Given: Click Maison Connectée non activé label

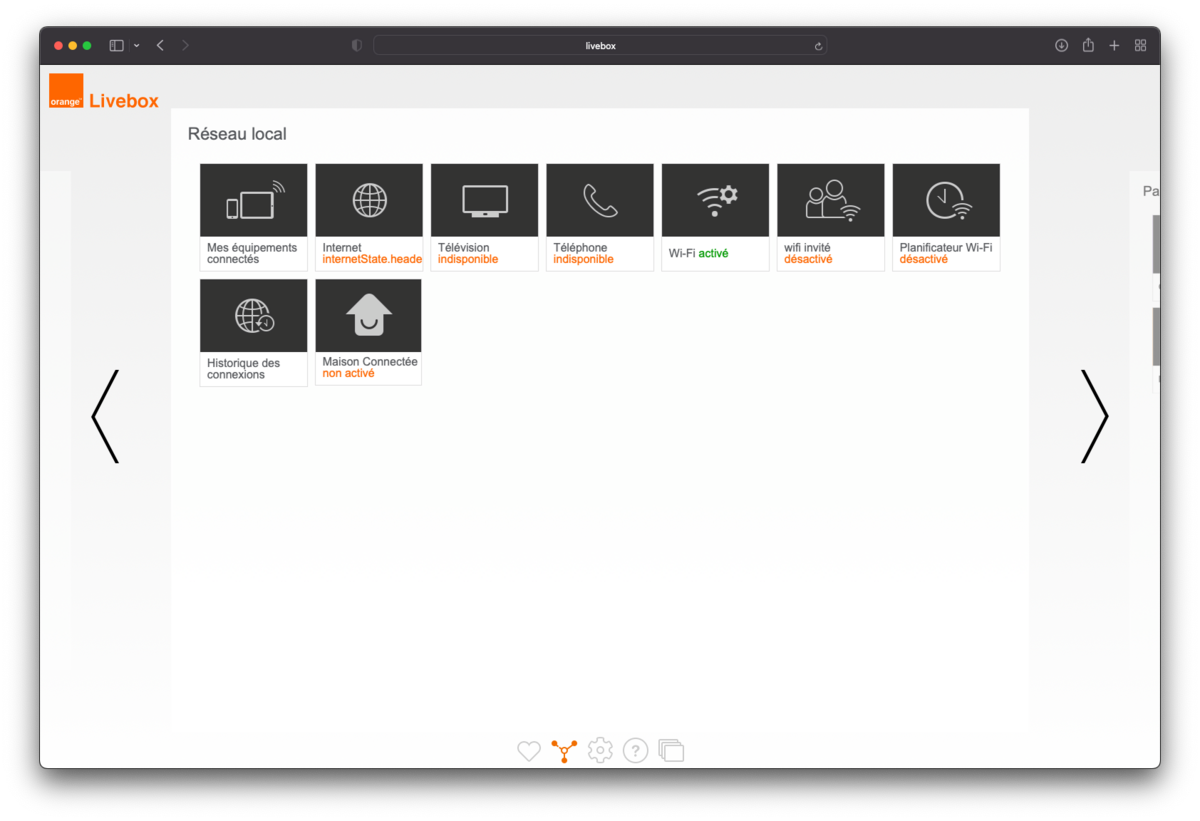Looking at the screenshot, I should click(370, 367).
